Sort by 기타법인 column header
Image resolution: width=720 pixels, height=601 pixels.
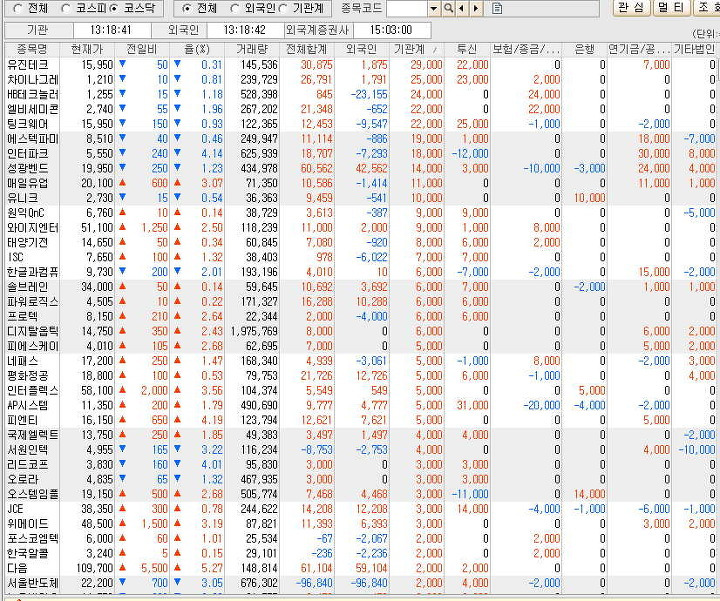pos(694,49)
